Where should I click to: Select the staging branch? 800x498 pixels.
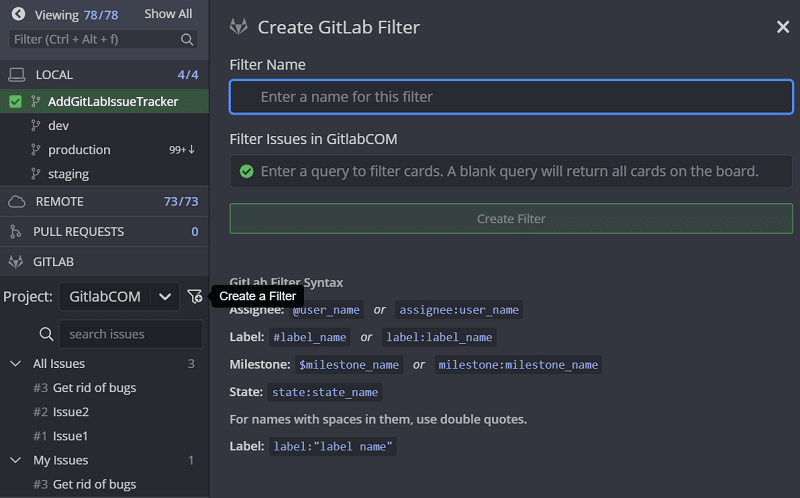pos(68,174)
